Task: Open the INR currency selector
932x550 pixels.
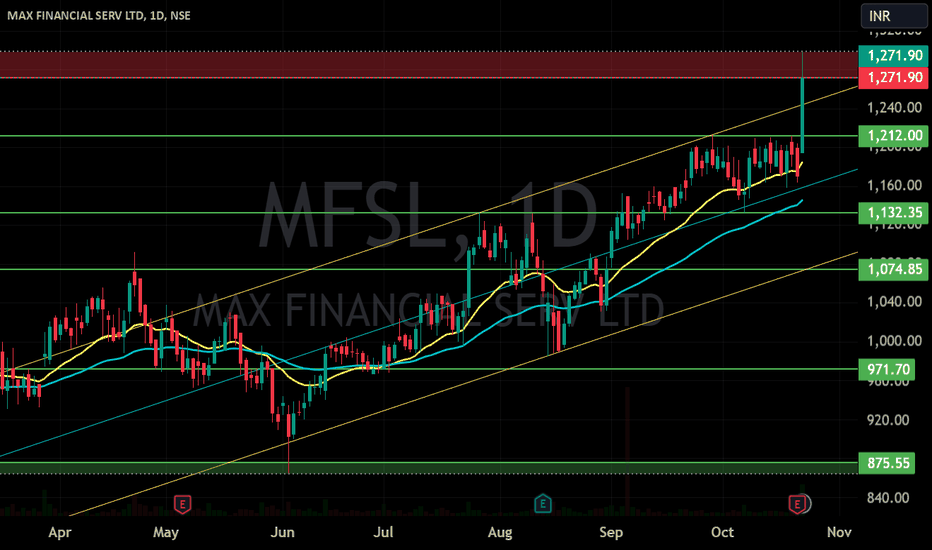Action: tap(893, 15)
